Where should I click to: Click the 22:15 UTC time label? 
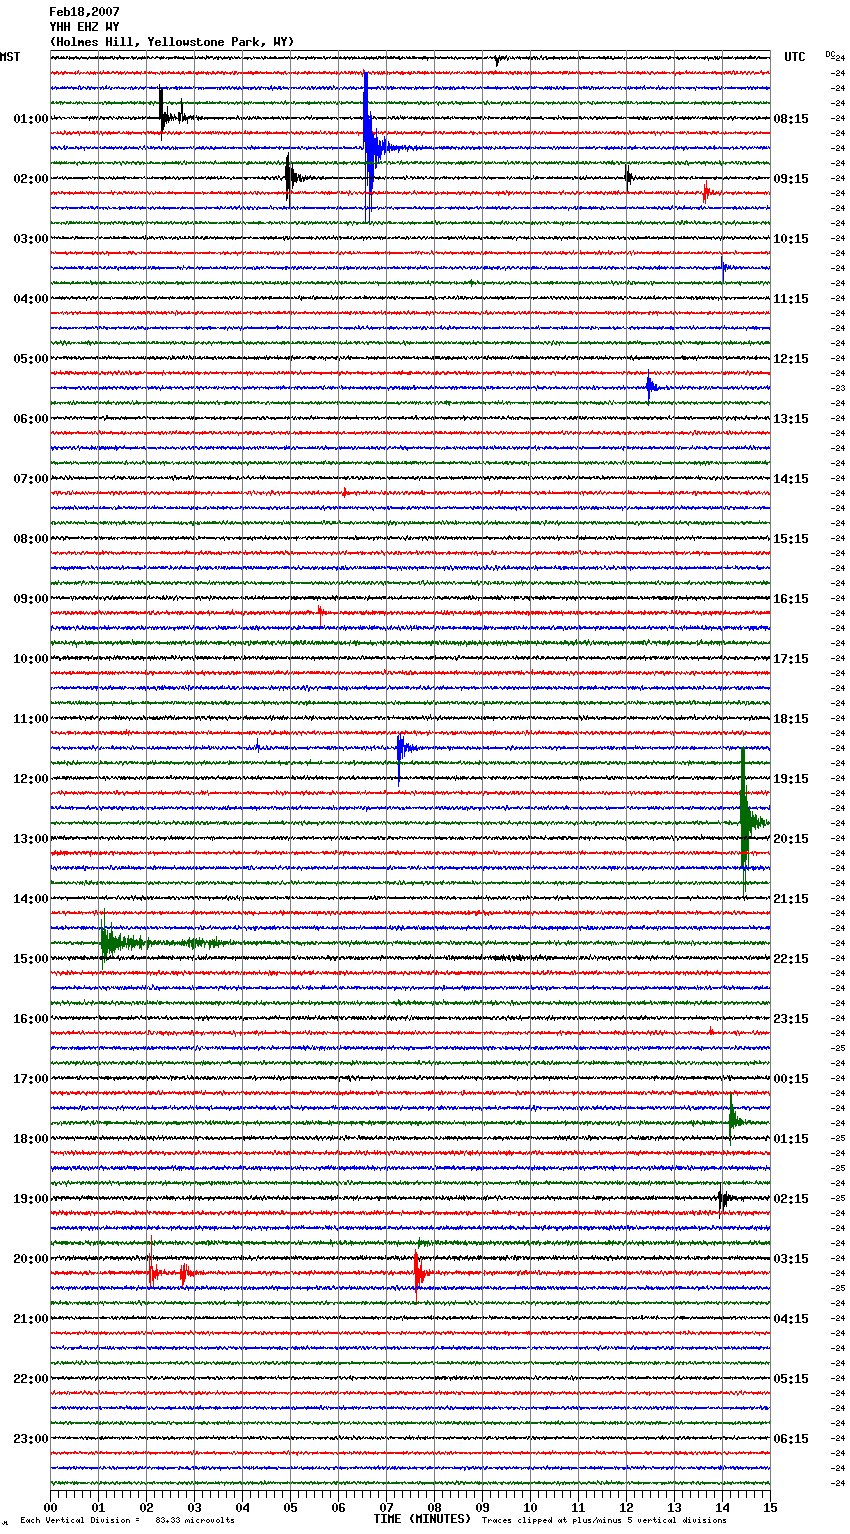point(791,959)
